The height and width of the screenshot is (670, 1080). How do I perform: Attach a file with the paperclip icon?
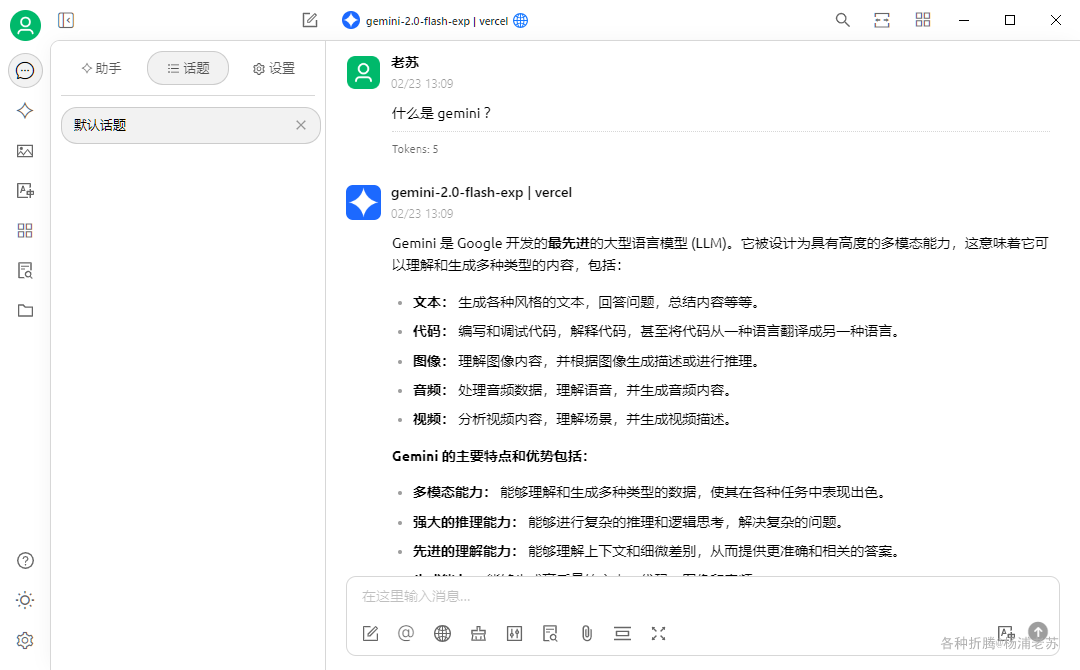tap(587, 634)
